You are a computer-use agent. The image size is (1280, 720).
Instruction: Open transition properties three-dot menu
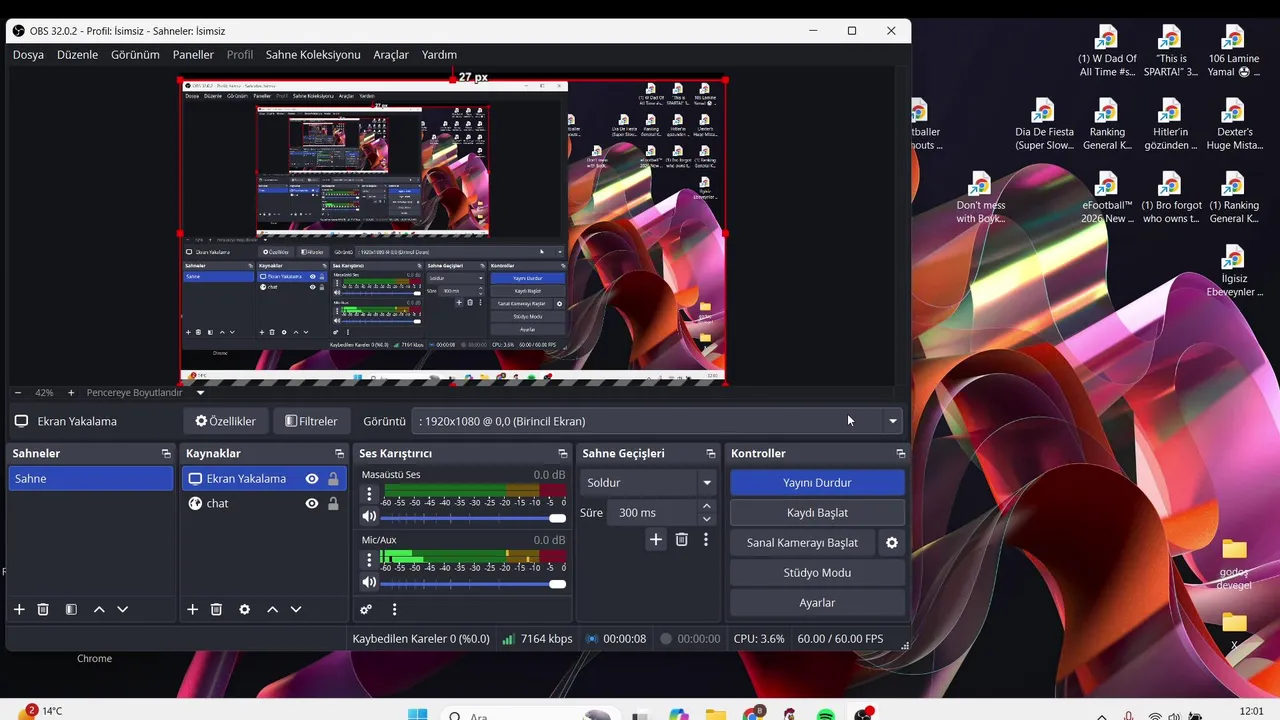pos(705,539)
